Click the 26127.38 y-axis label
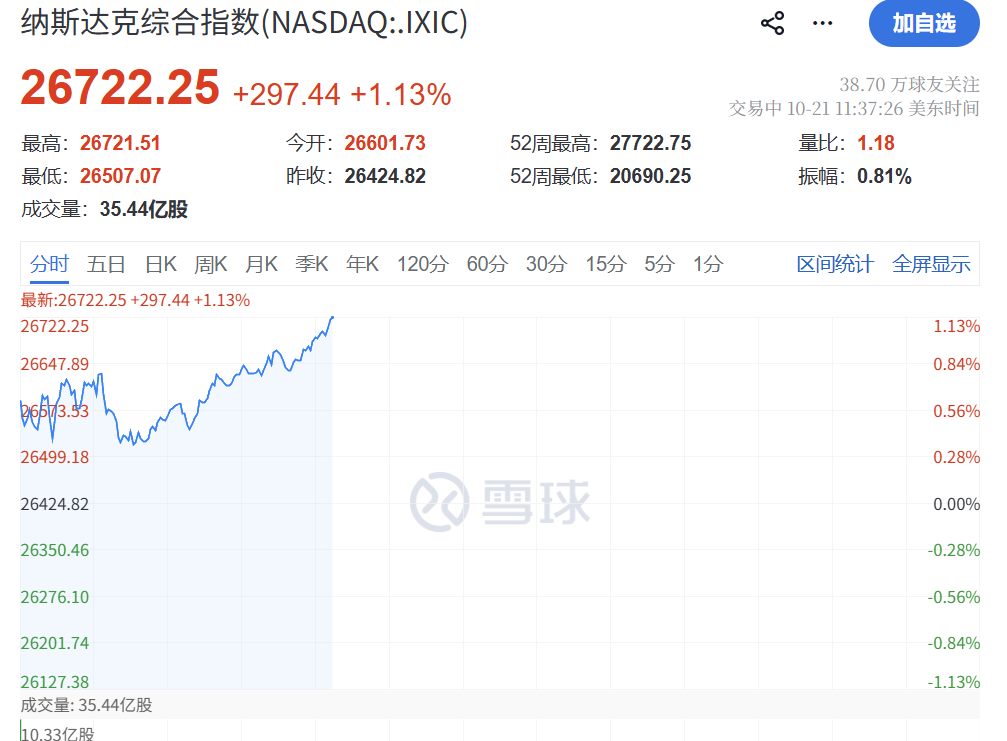 pos(55,682)
